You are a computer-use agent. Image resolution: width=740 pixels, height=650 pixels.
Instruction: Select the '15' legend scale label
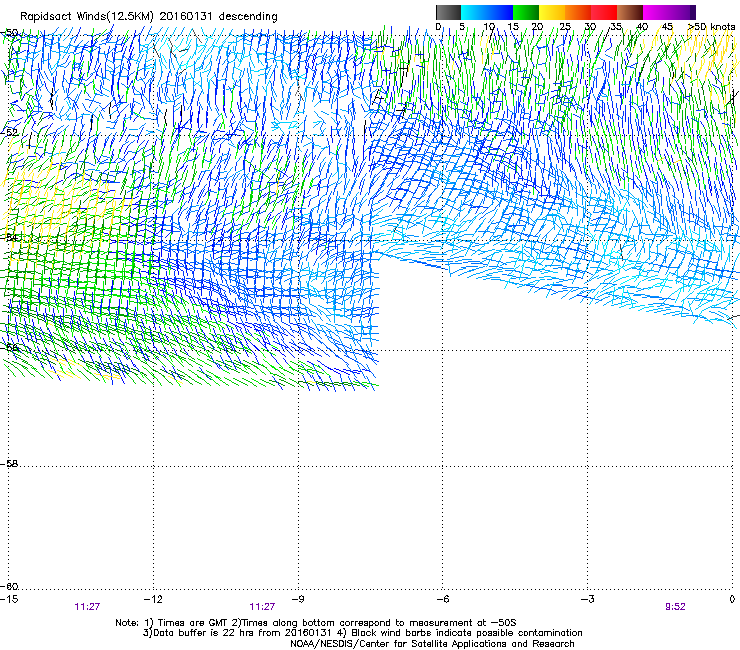(x=513, y=26)
